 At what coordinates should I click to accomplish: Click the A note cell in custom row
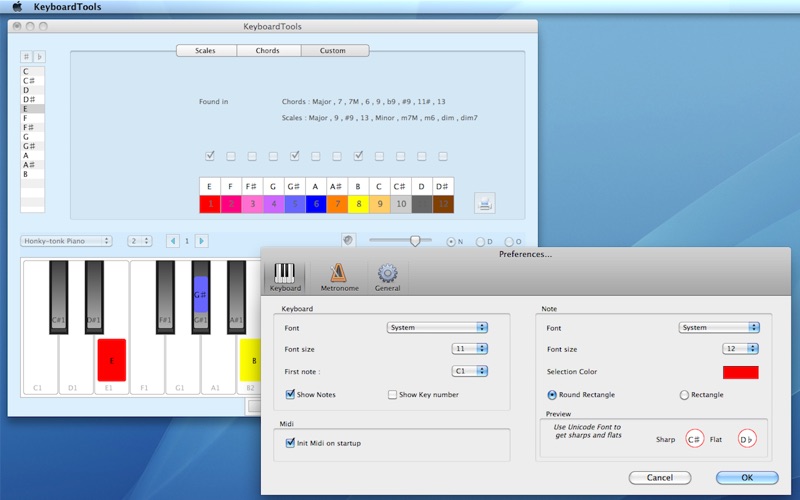[x=316, y=187]
